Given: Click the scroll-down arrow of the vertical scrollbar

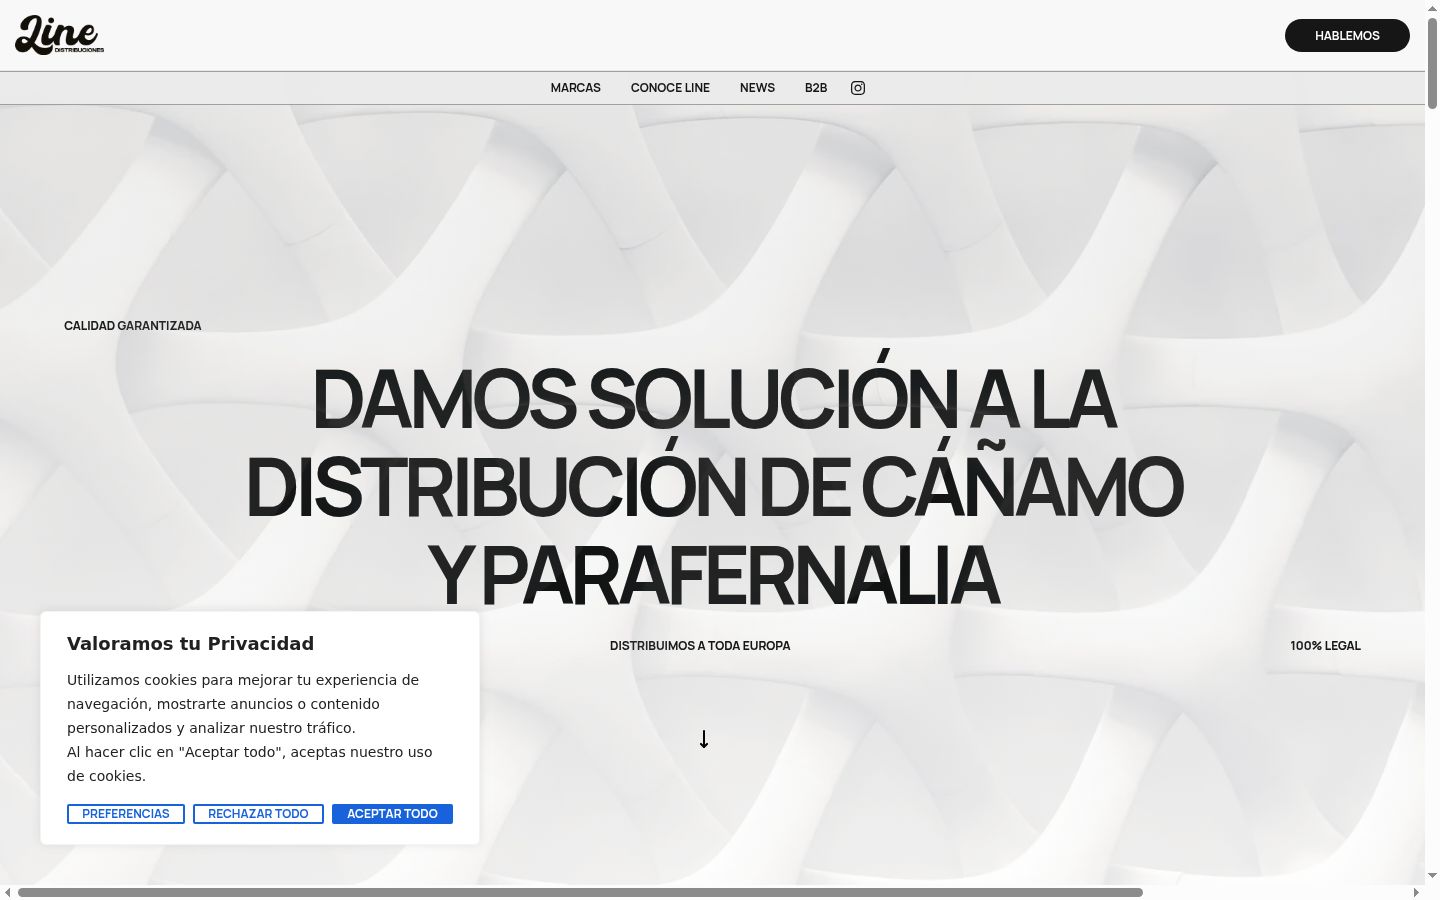Looking at the screenshot, I should pos(1432,876).
